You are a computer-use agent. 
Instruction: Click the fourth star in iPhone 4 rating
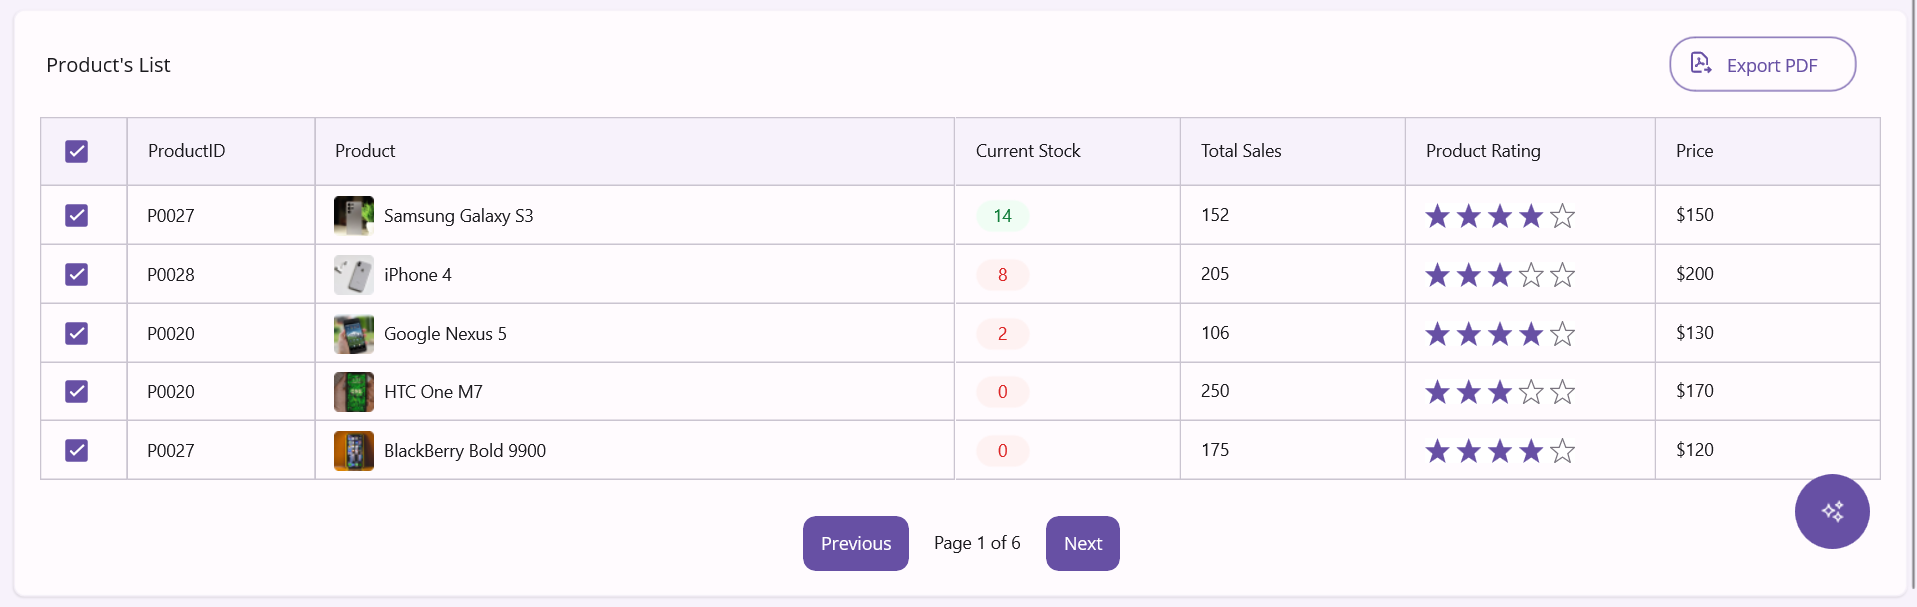click(1531, 275)
